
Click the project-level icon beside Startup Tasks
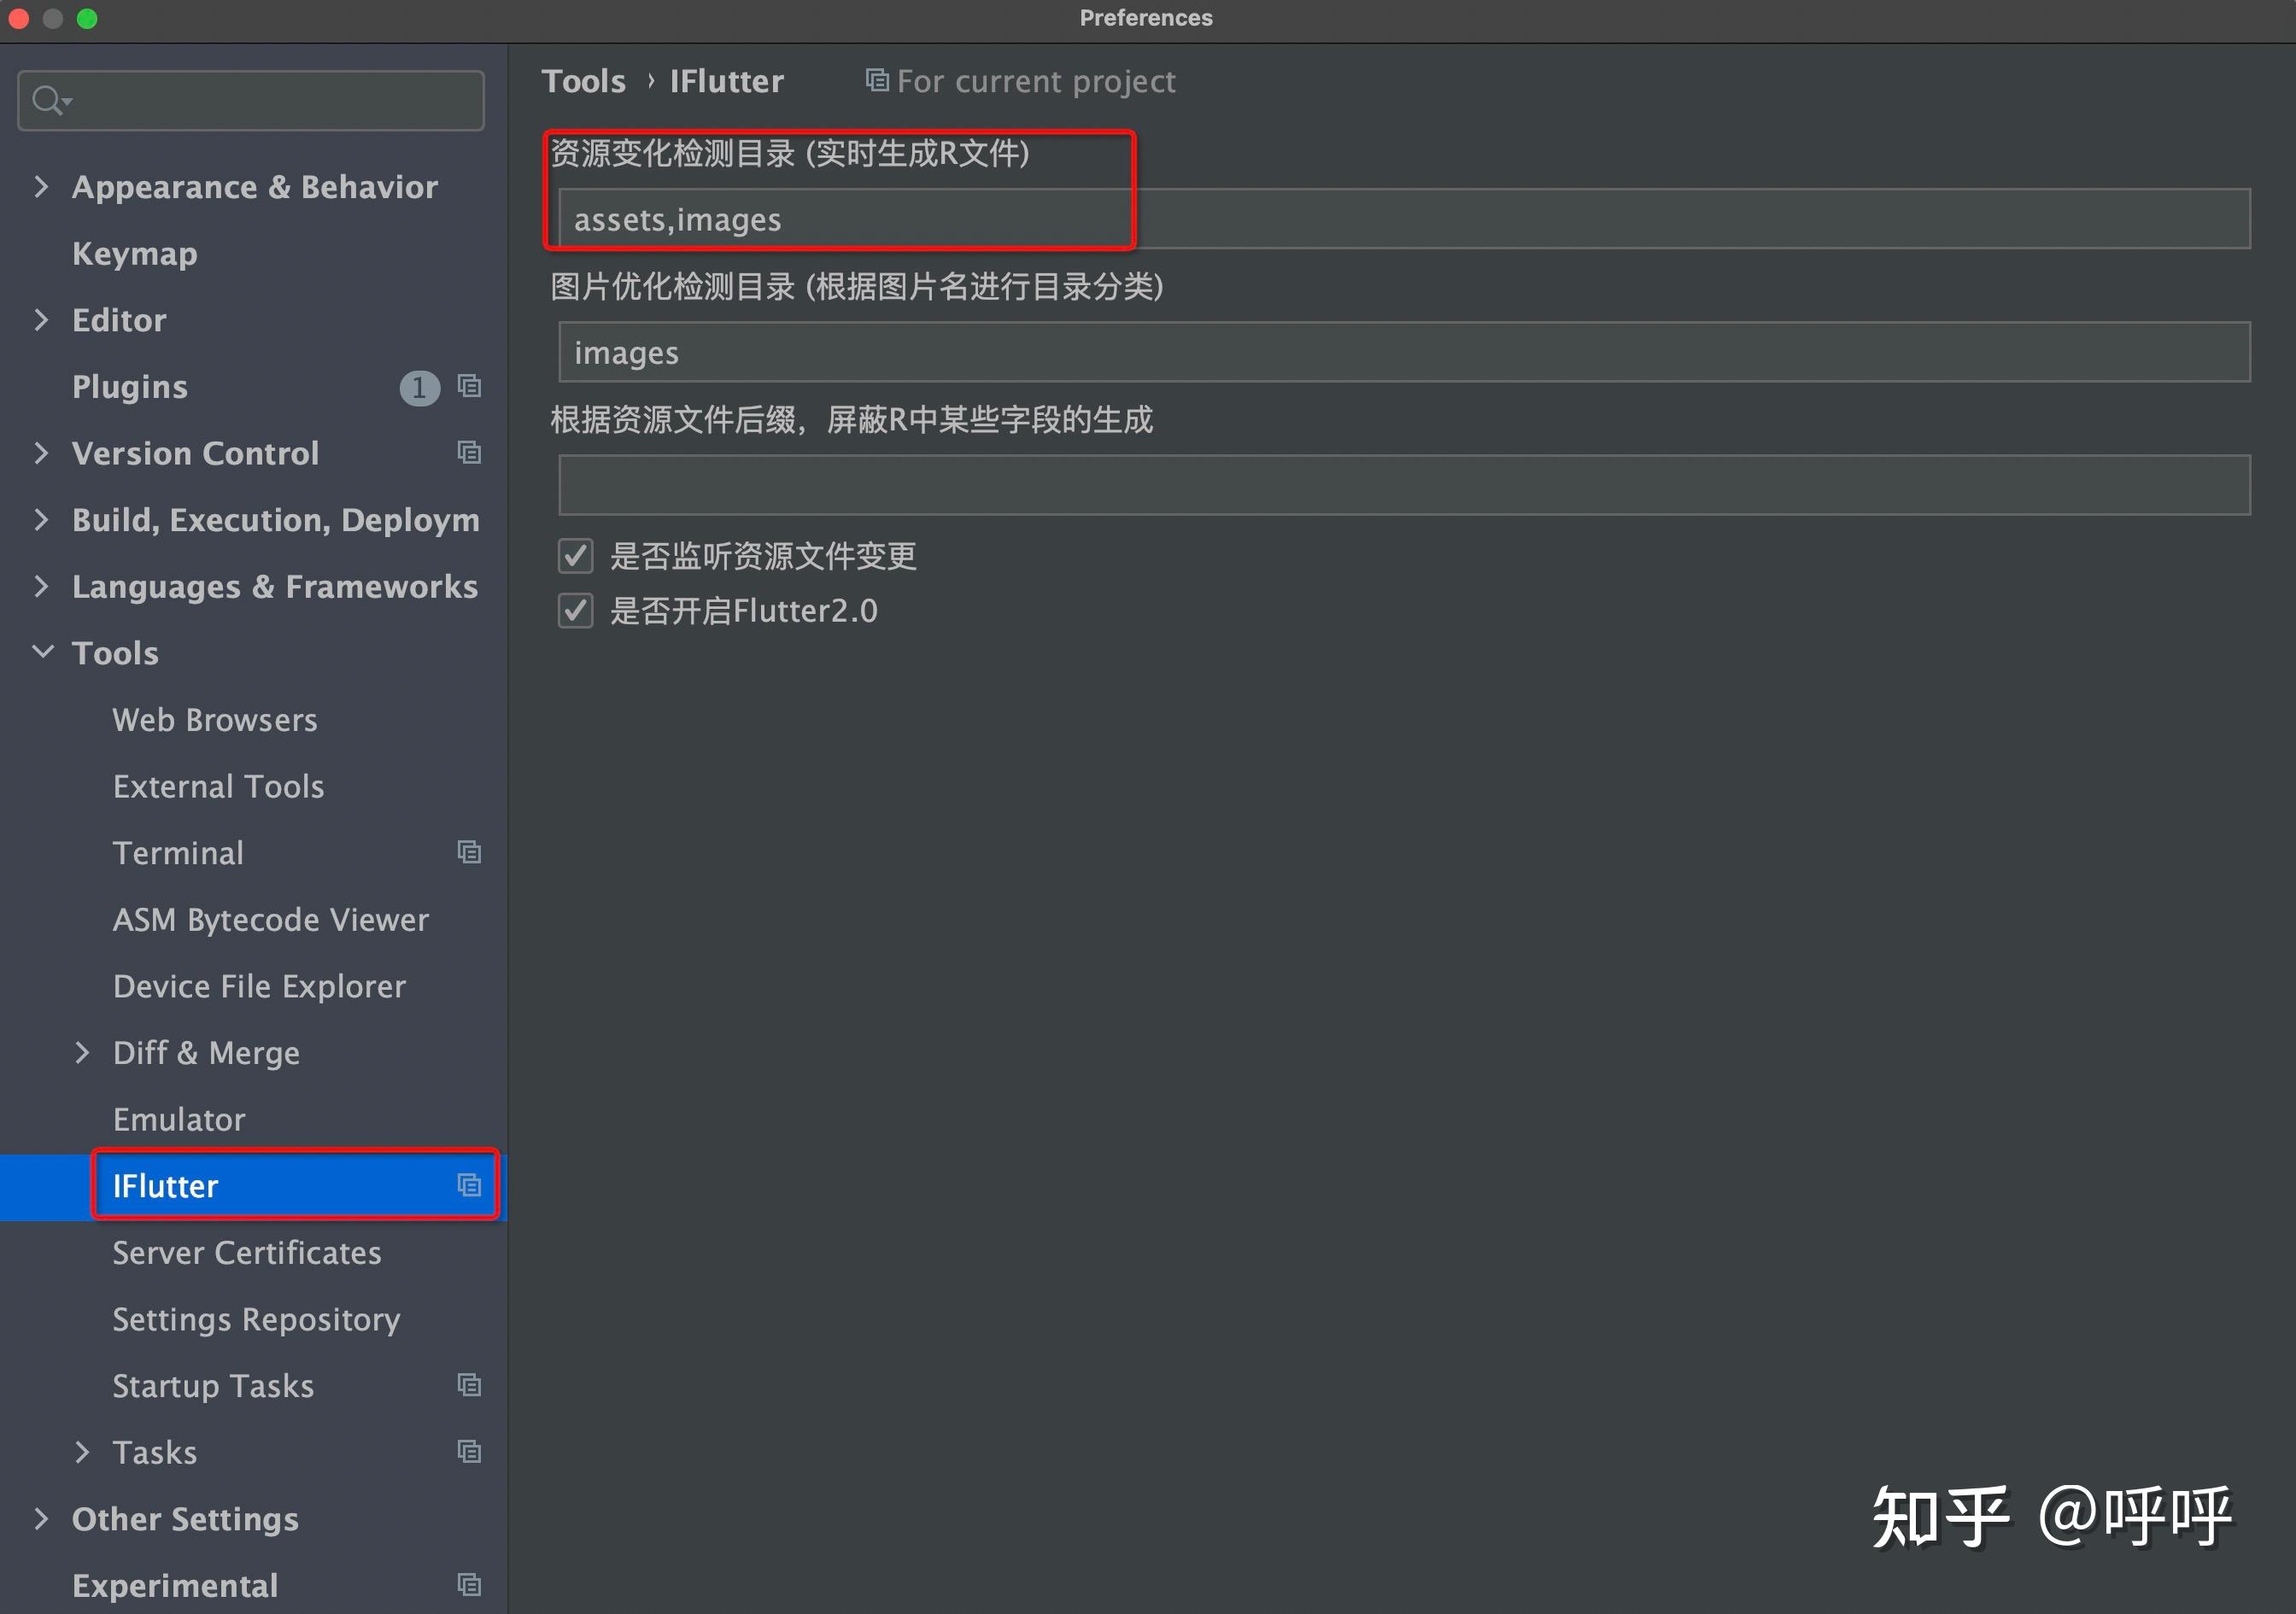click(469, 1385)
